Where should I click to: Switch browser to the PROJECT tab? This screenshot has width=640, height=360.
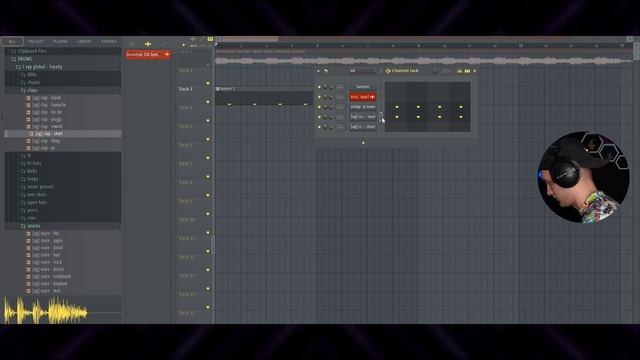pos(36,42)
